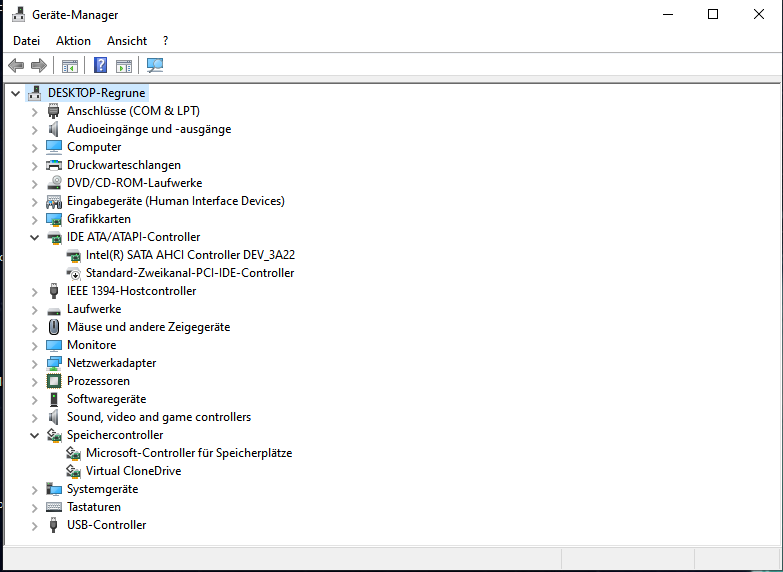
Task: Click the USB-Controller plug icon
Action: (x=54, y=525)
